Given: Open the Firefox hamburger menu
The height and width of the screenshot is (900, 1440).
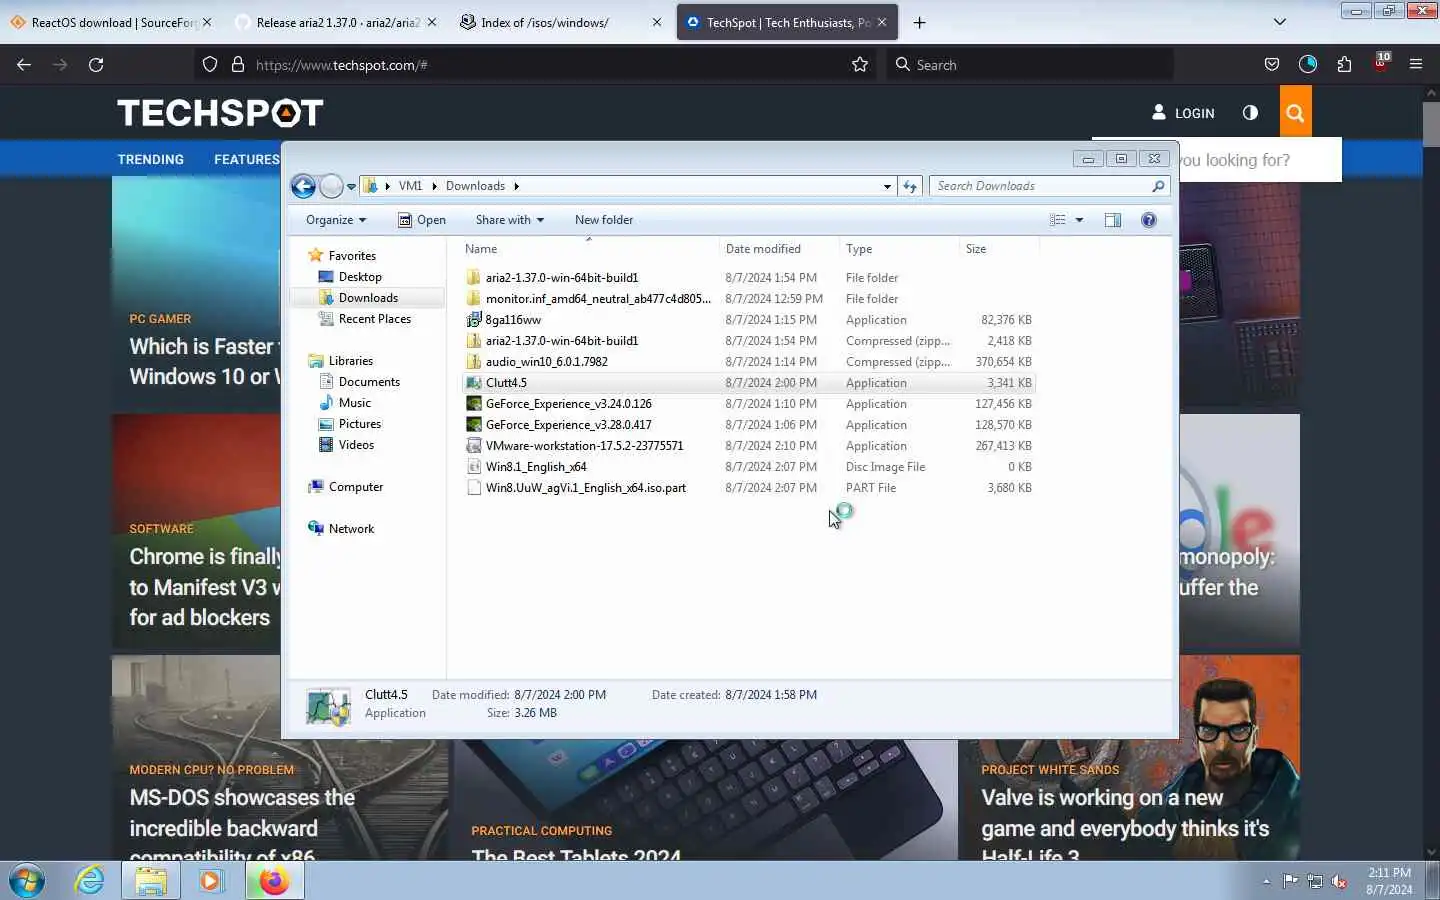Looking at the screenshot, I should pos(1416,65).
